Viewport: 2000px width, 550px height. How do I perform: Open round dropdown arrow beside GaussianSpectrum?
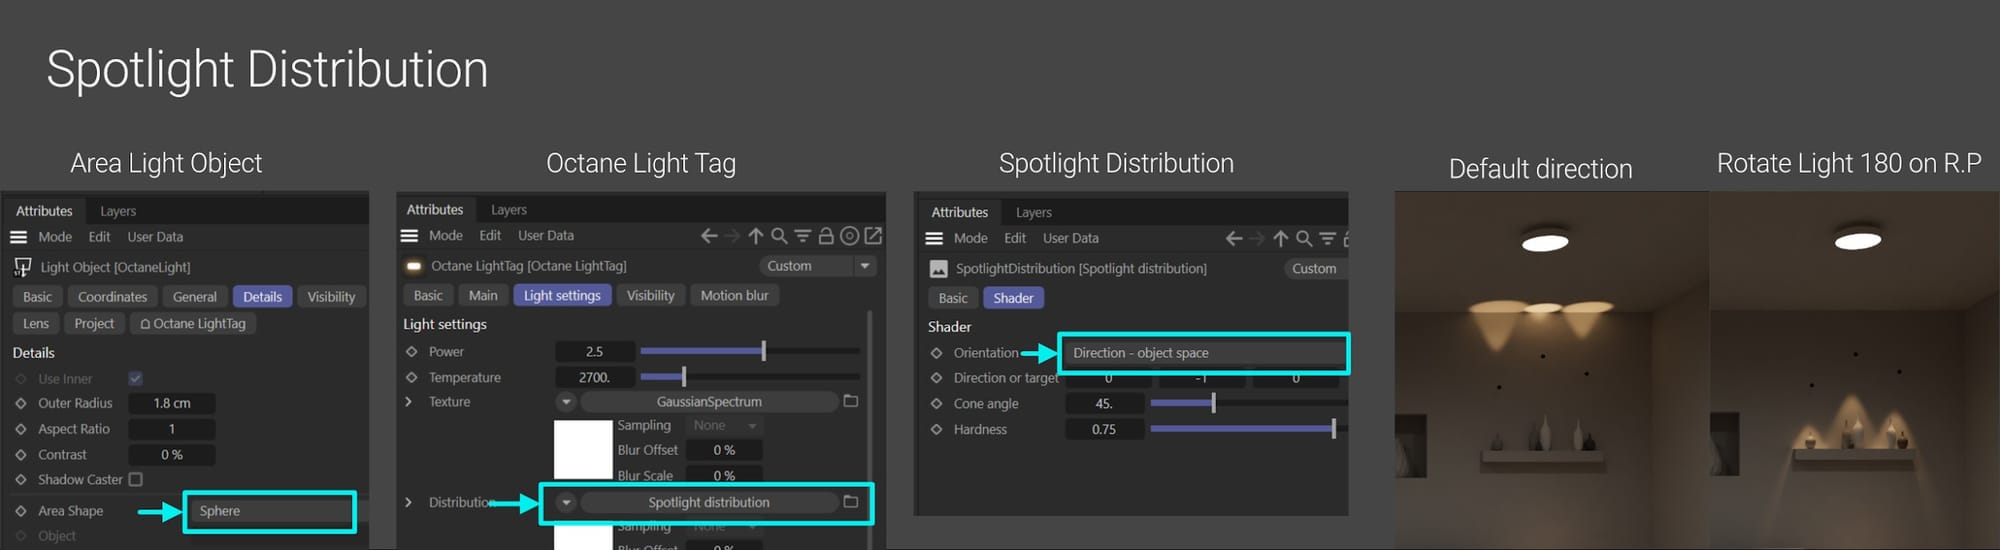(x=566, y=402)
